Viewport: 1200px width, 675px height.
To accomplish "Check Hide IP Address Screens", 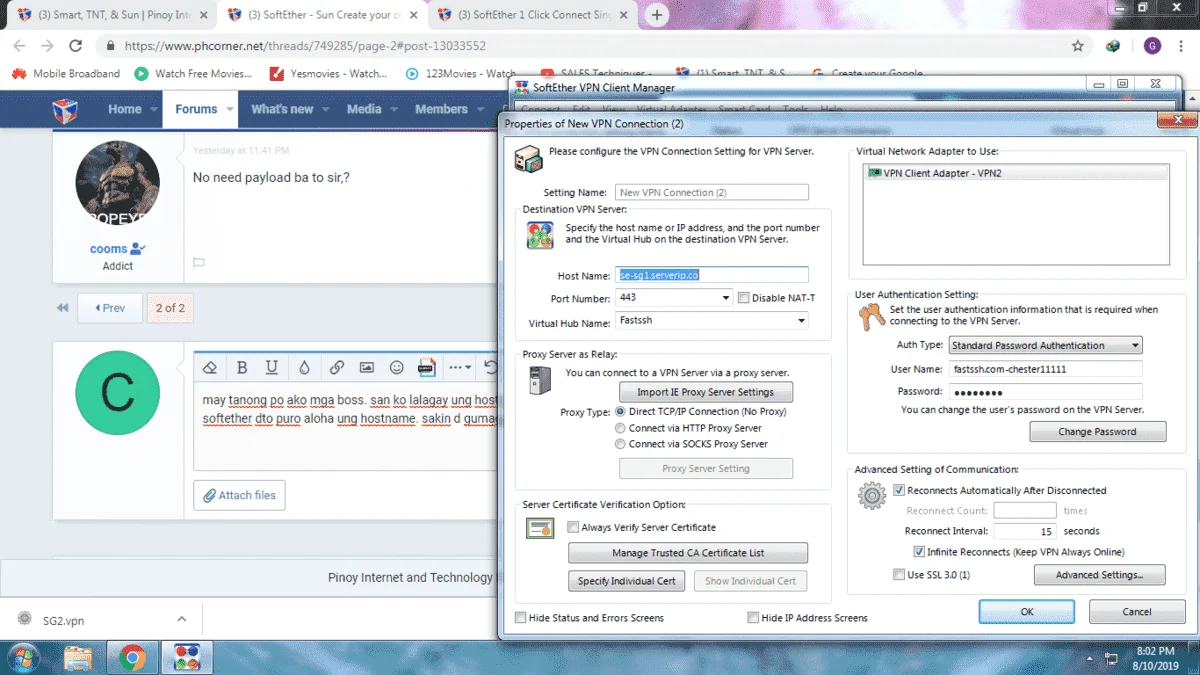I will pos(753,618).
